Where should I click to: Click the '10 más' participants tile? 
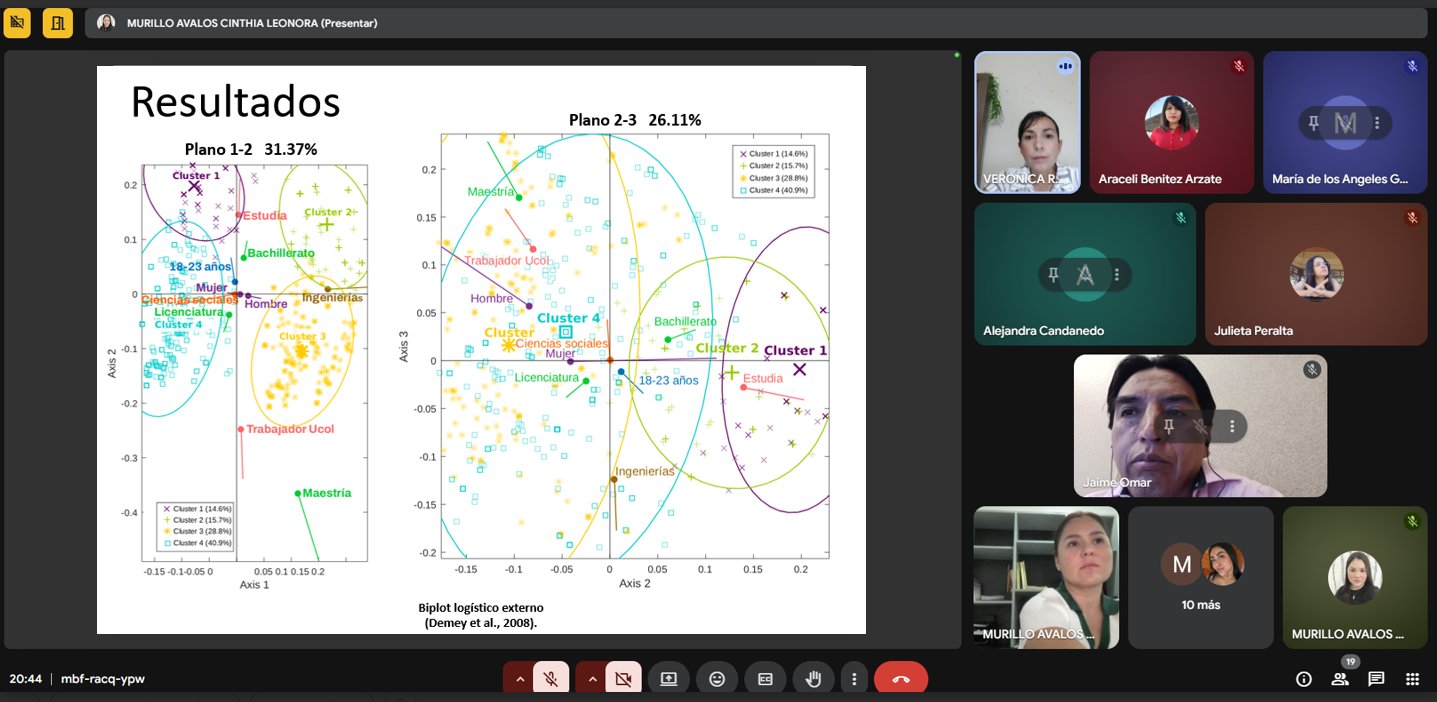[1201, 577]
